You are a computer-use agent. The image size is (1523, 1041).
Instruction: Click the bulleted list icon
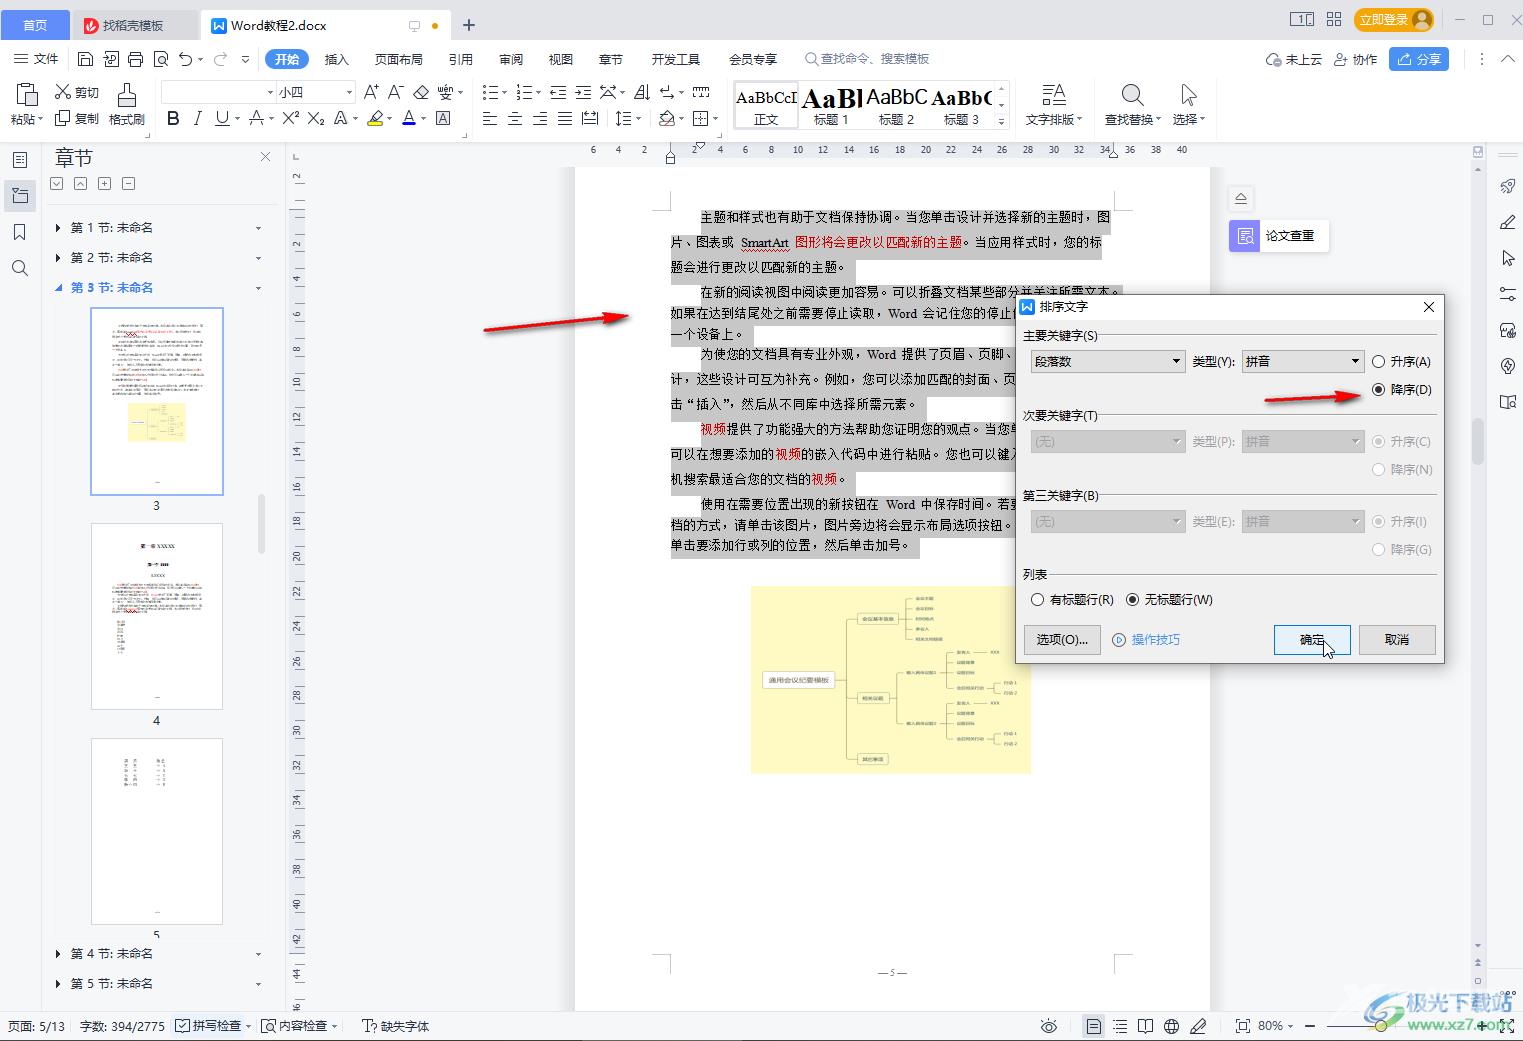(x=490, y=92)
